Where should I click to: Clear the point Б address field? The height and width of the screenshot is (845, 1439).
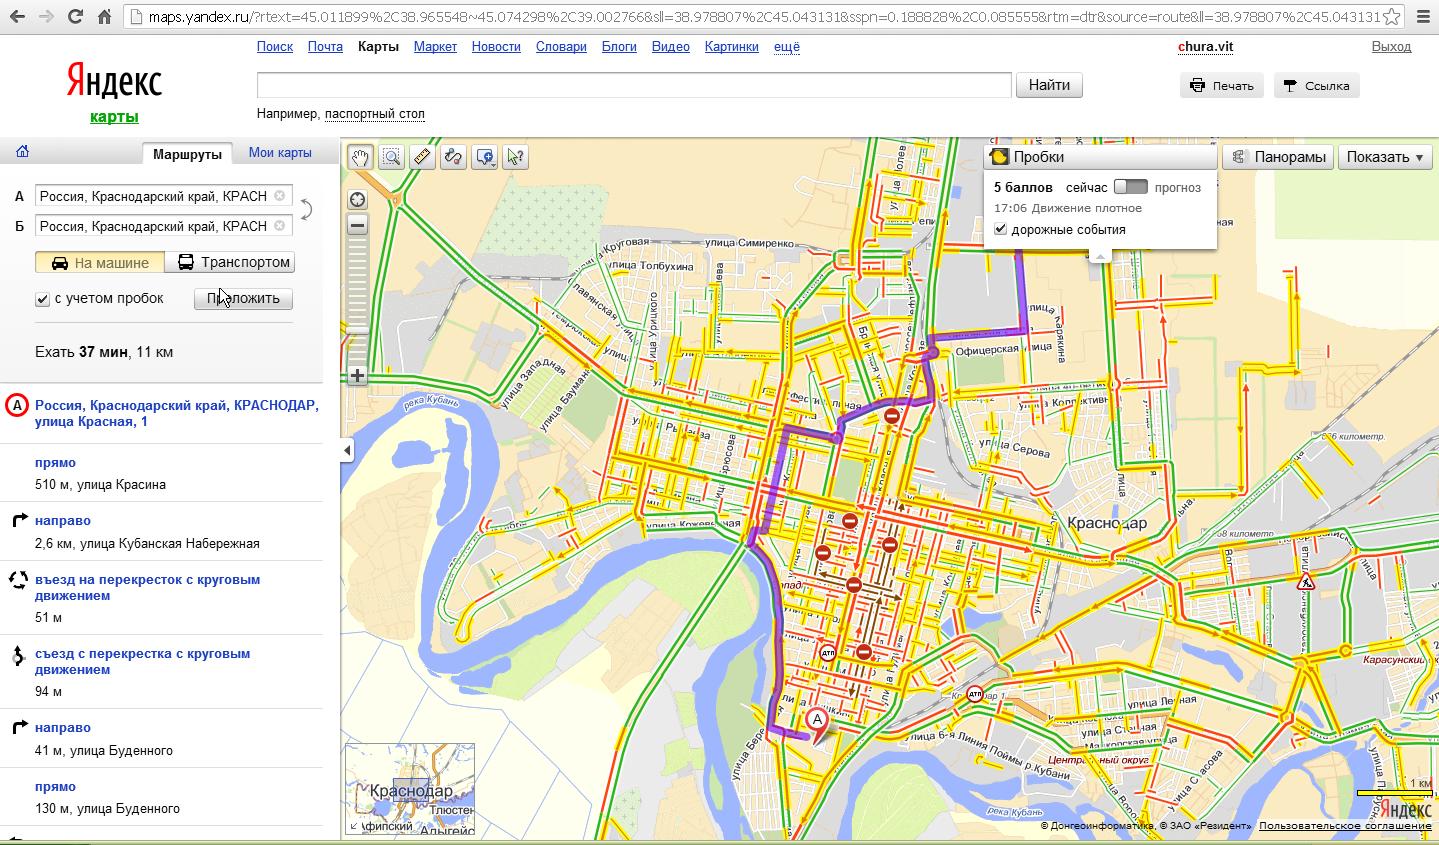pos(280,226)
